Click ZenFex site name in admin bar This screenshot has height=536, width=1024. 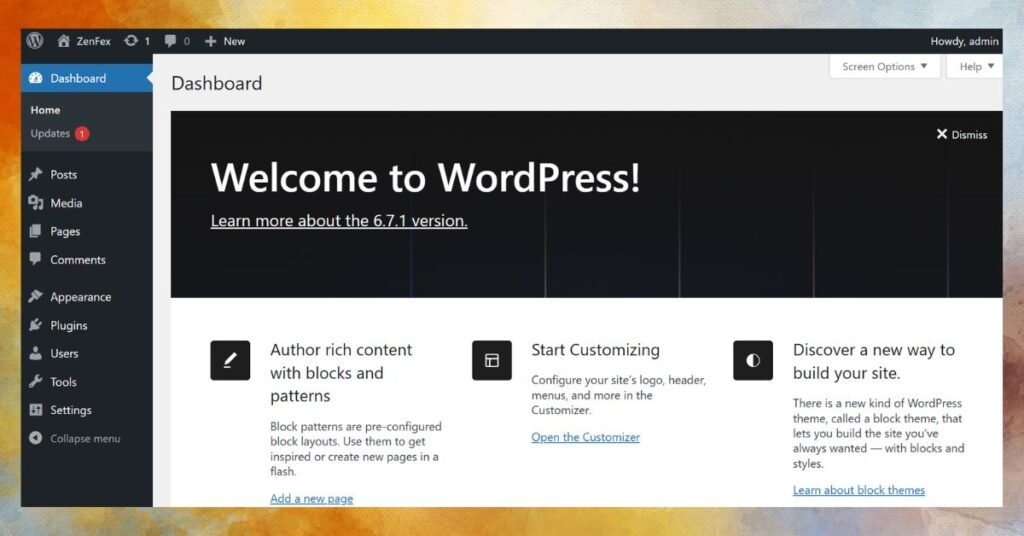point(93,41)
